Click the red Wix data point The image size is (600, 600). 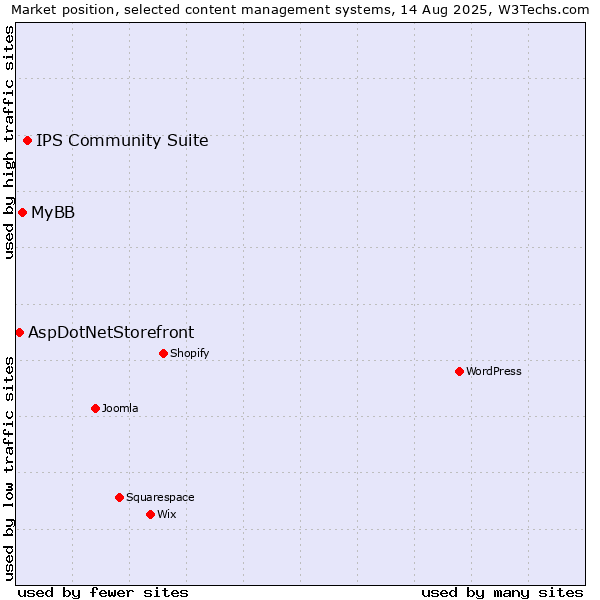pyautogui.click(x=150, y=514)
